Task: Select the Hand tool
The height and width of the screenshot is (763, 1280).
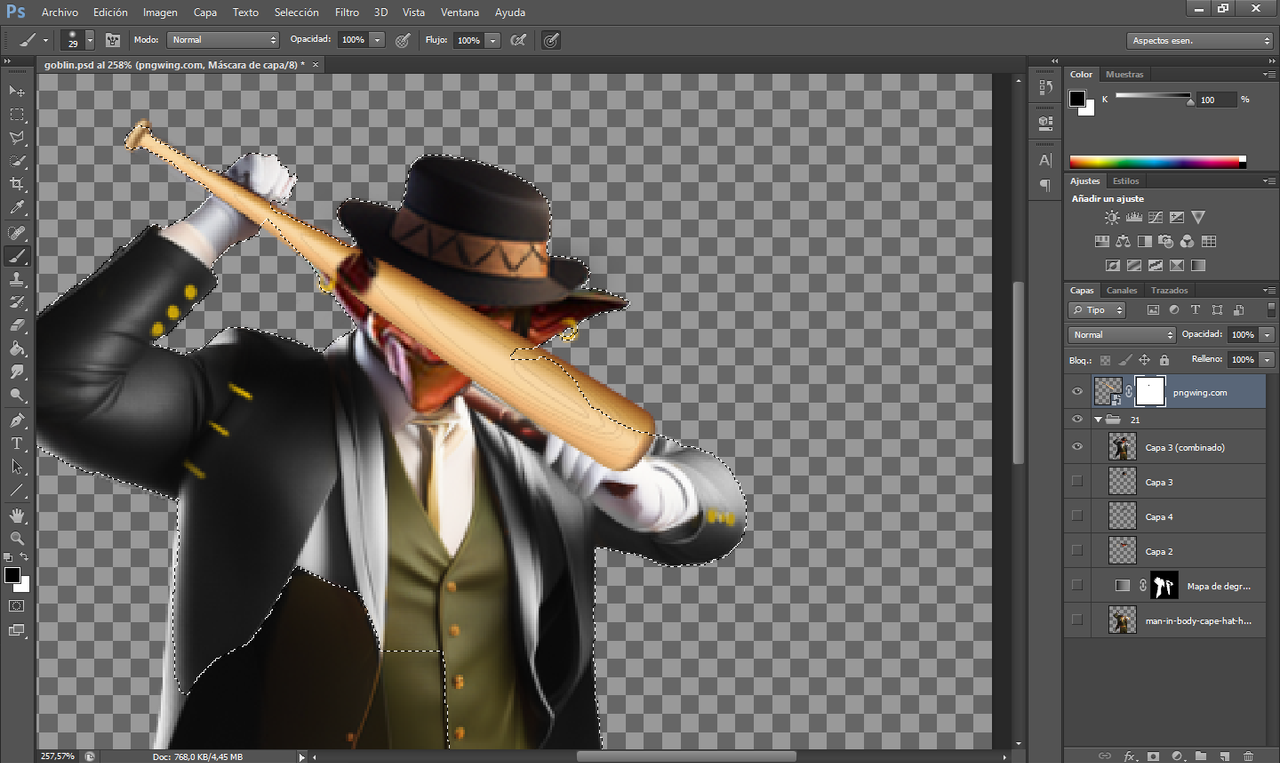Action: (x=17, y=515)
